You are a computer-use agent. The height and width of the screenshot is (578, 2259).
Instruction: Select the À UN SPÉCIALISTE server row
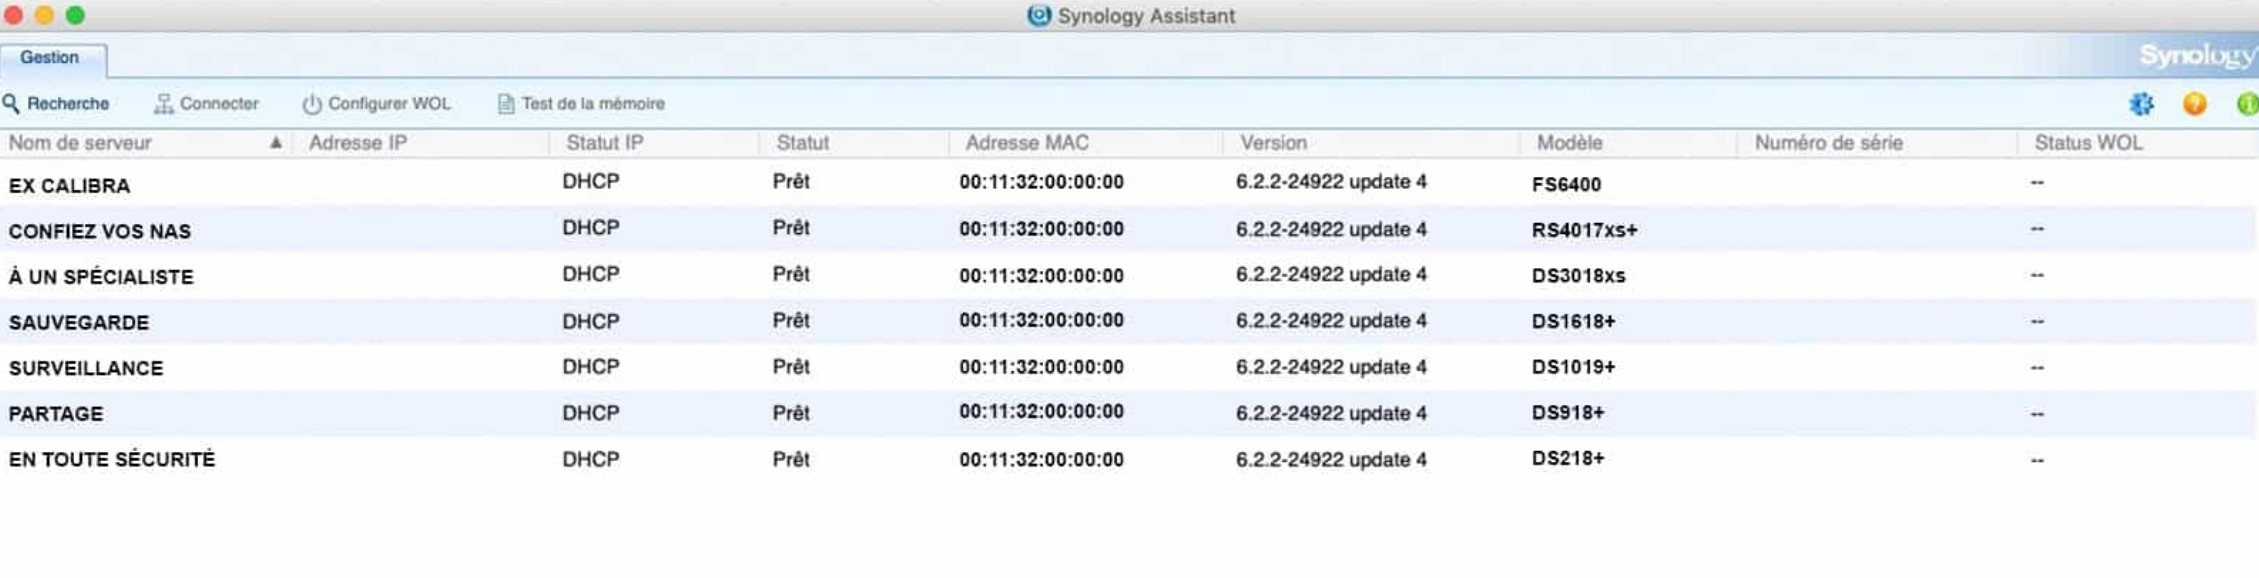click(1129, 275)
